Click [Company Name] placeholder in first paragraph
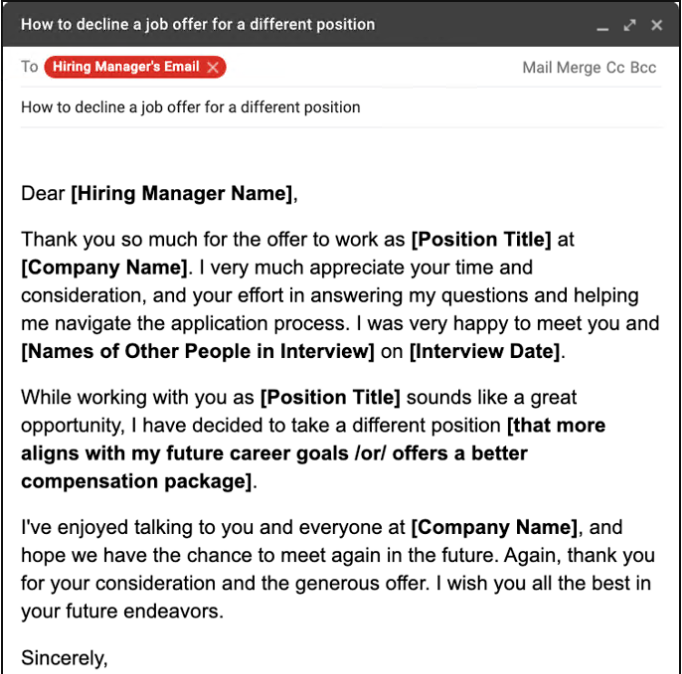The image size is (682, 674). click(104, 268)
